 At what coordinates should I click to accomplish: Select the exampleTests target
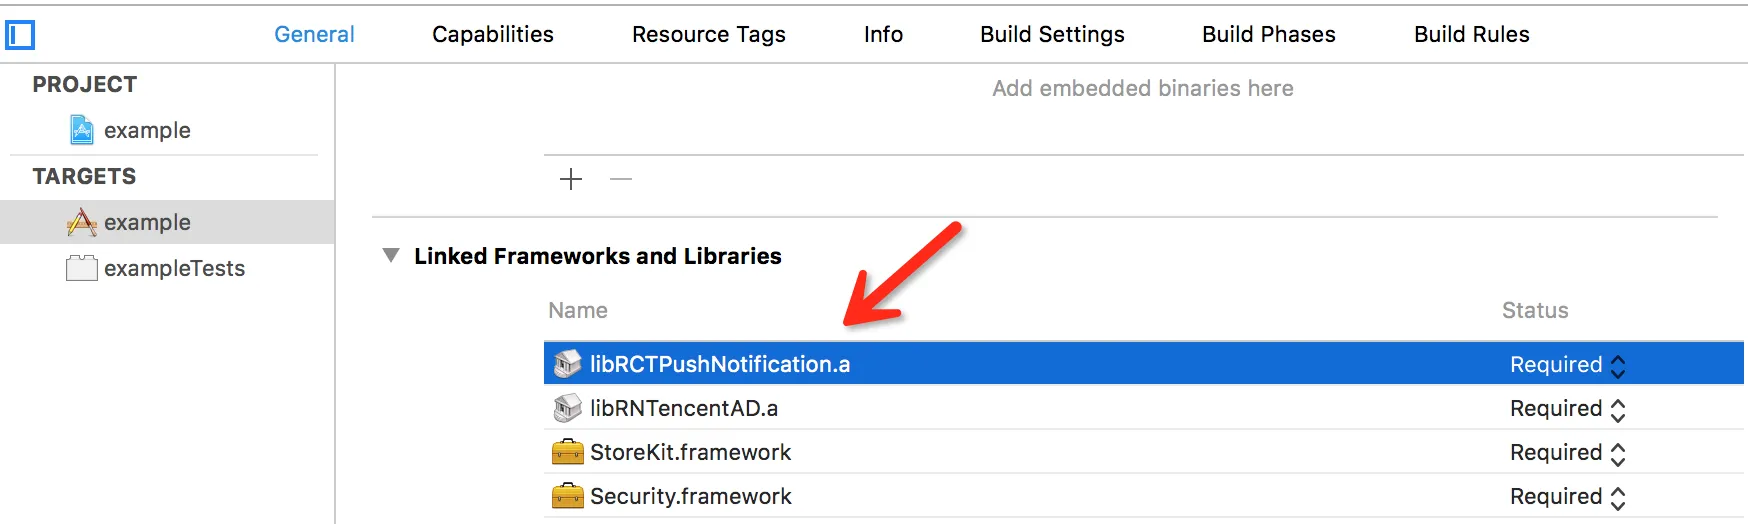coord(174,268)
